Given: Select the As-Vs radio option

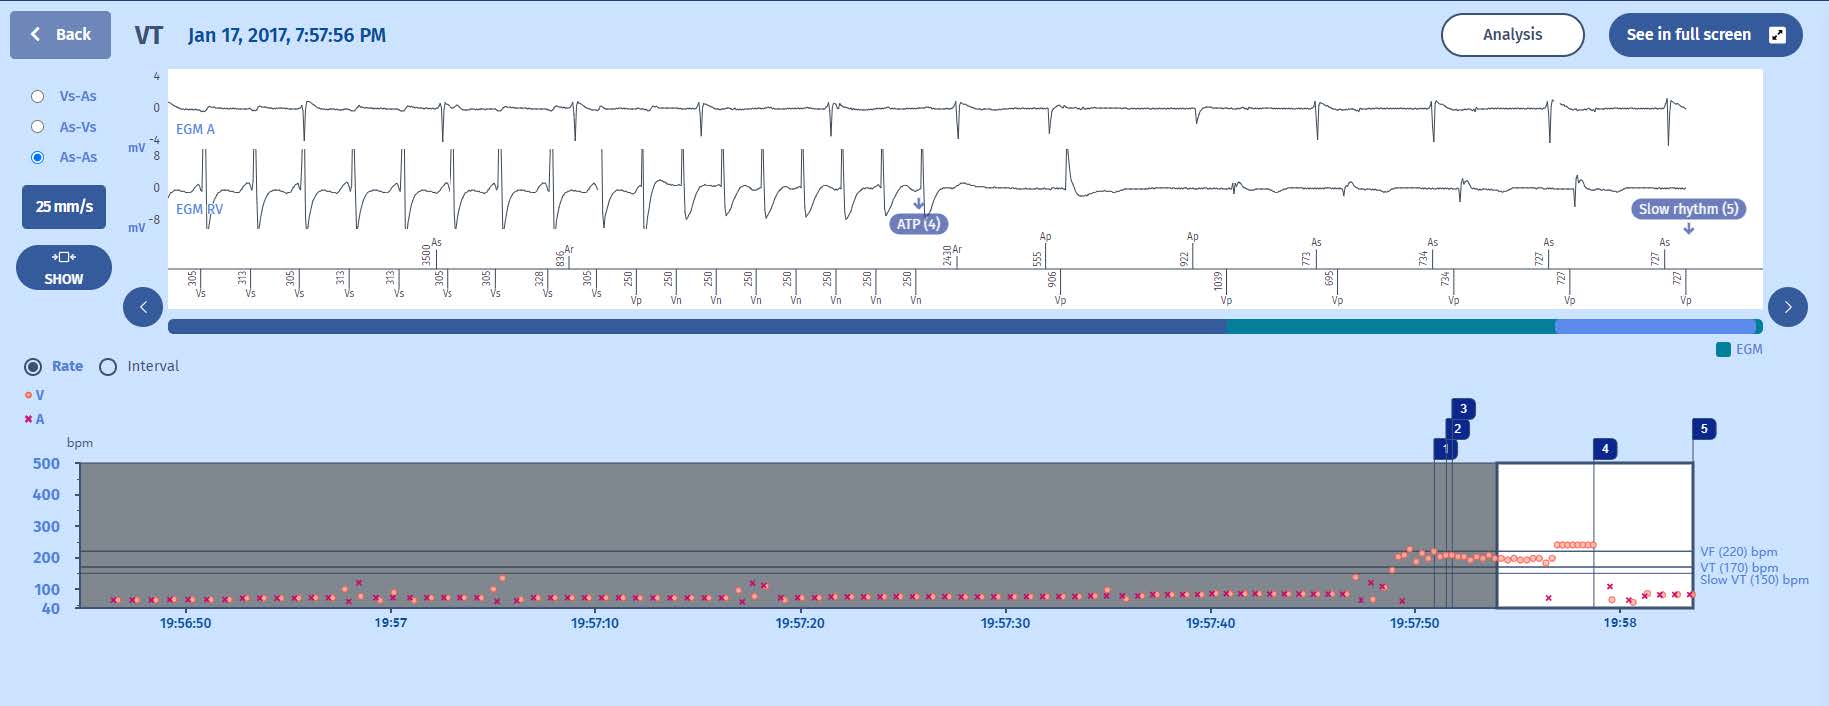Looking at the screenshot, I should [38, 127].
